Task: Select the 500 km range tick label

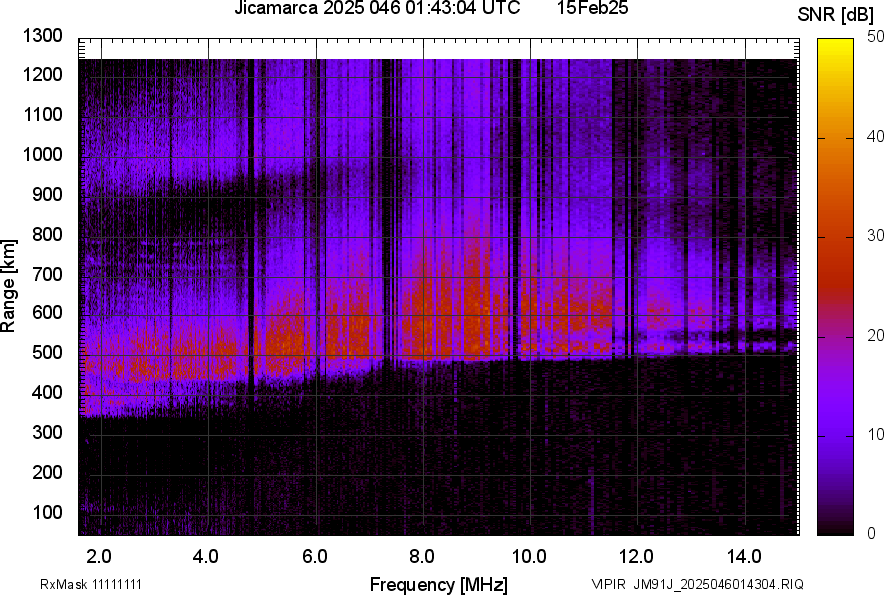Action: coord(52,353)
